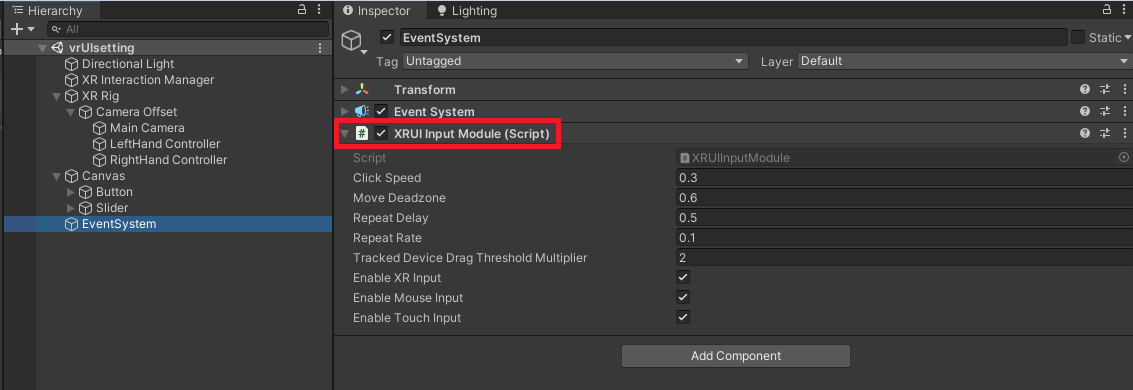Expand the Button tree node

[x=70, y=192]
